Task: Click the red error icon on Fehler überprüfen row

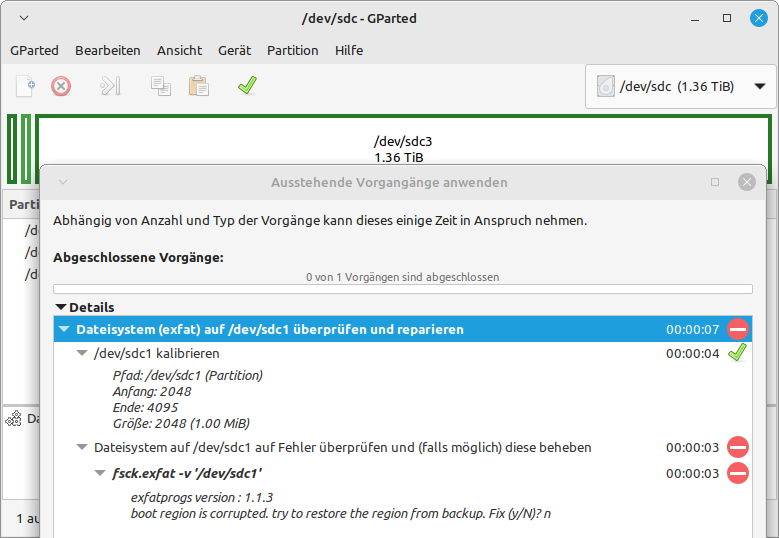Action: [x=738, y=447]
